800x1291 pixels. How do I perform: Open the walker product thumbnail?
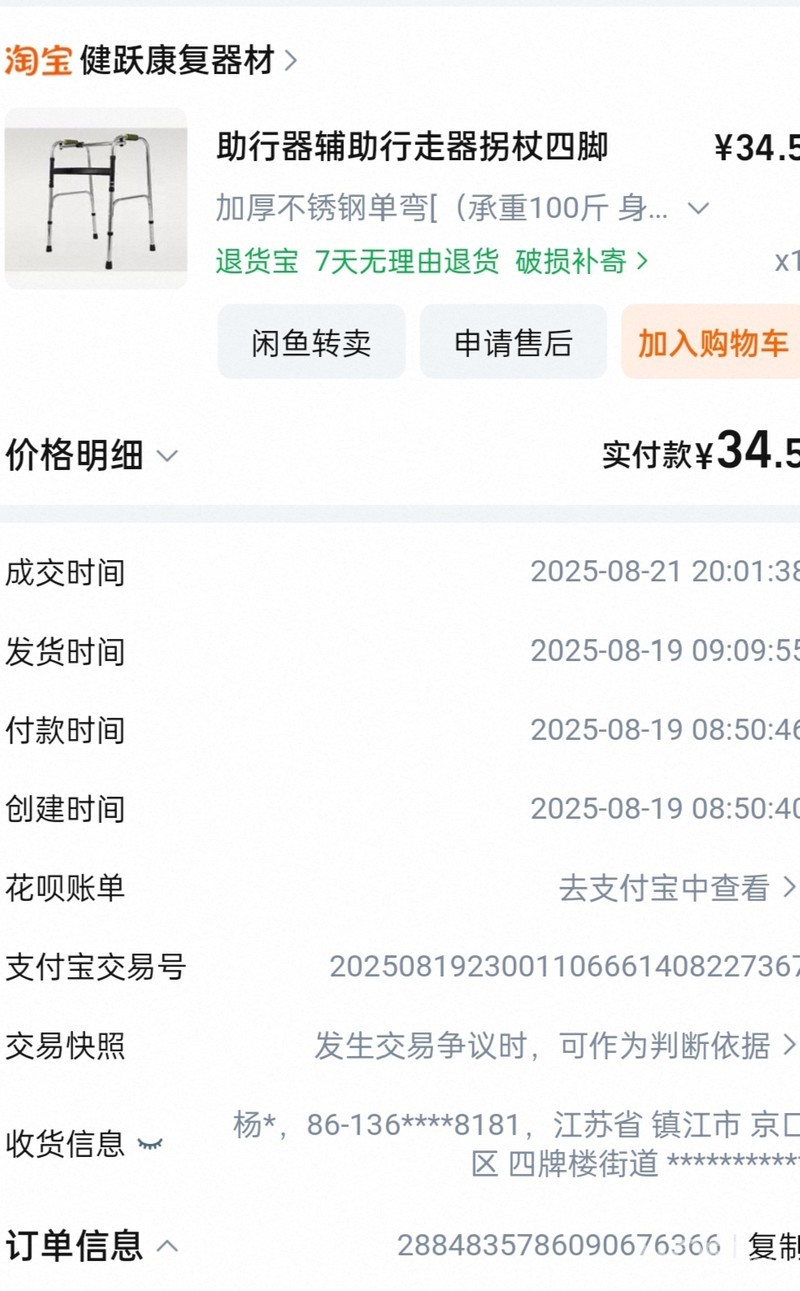tap(96, 198)
